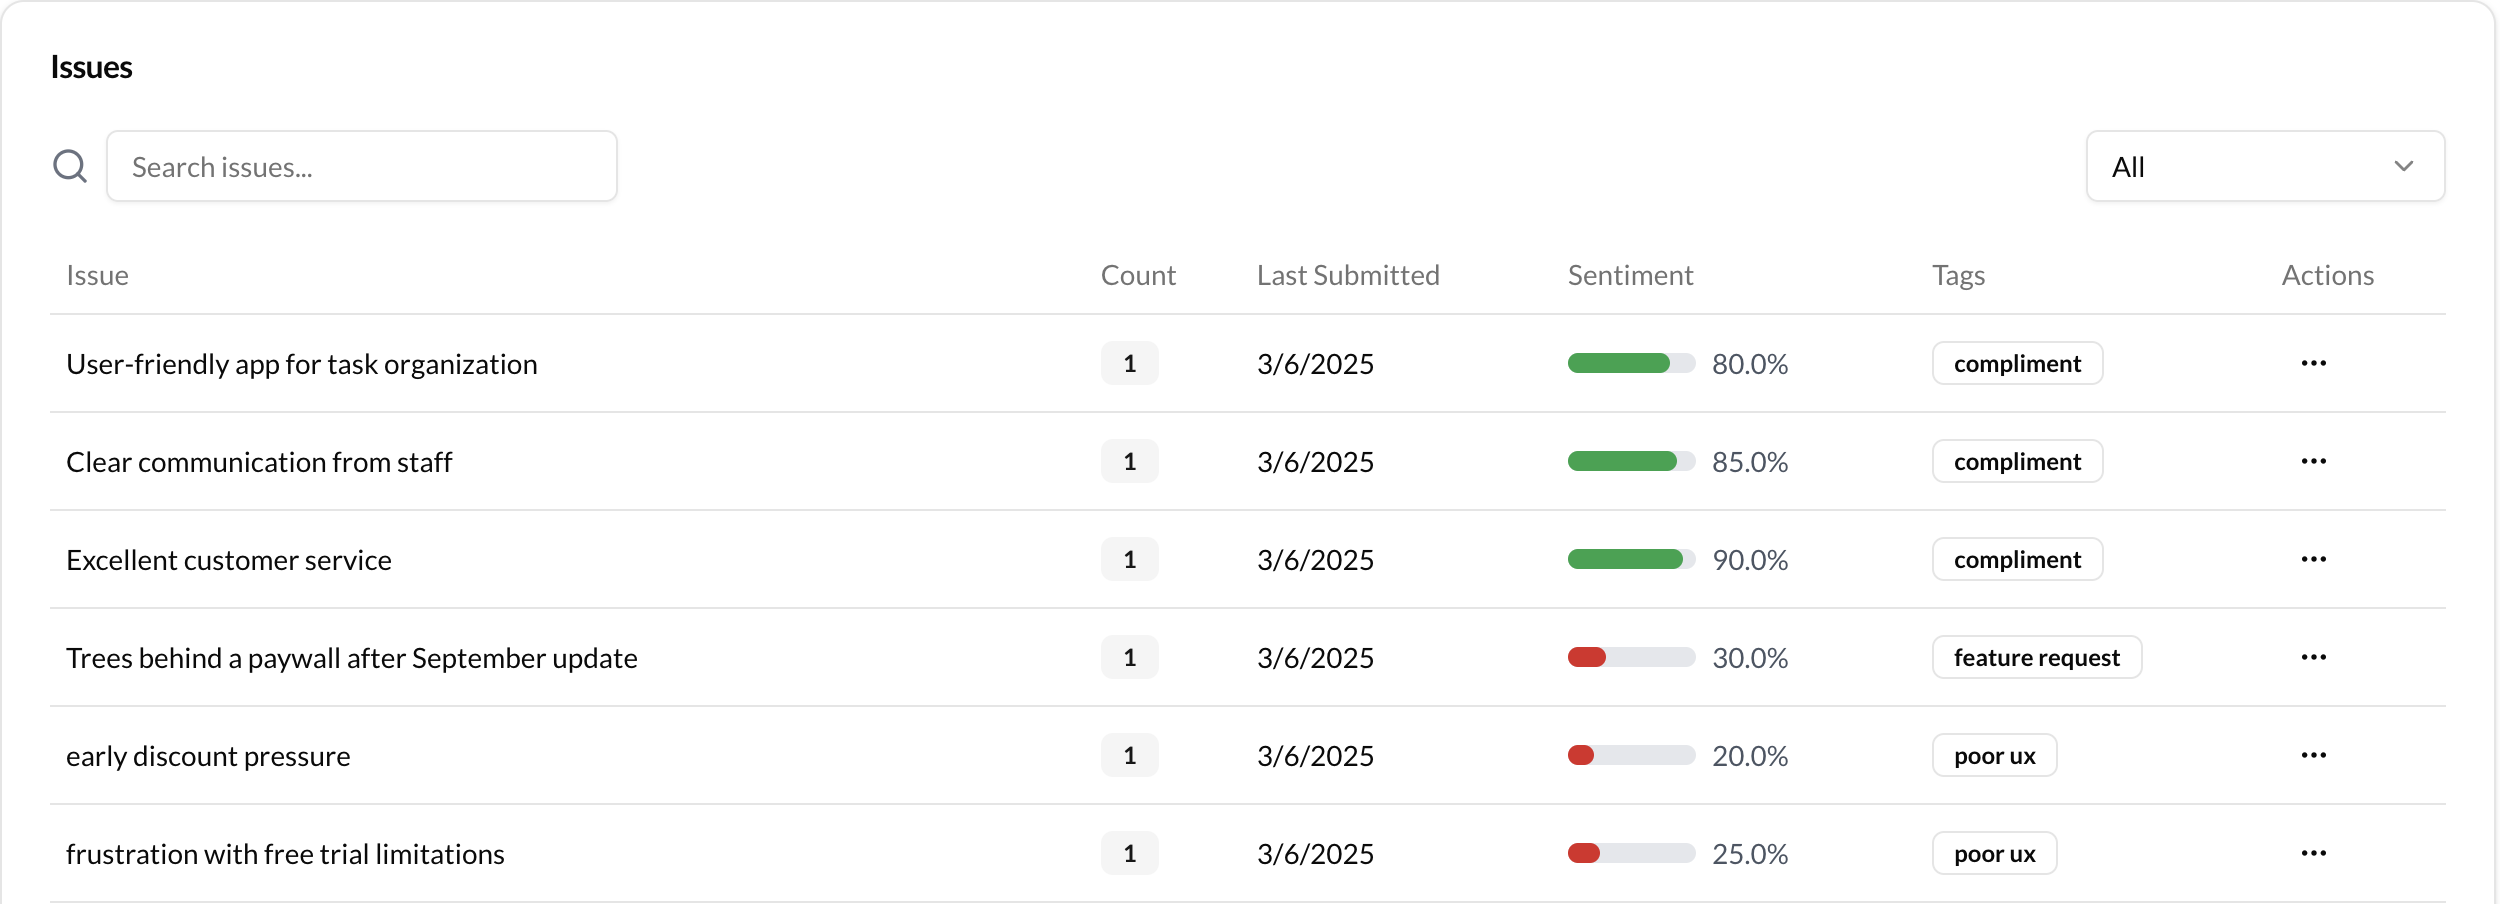Expand the All filter dropdown
2500x904 pixels.
click(x=2265, y=166)
